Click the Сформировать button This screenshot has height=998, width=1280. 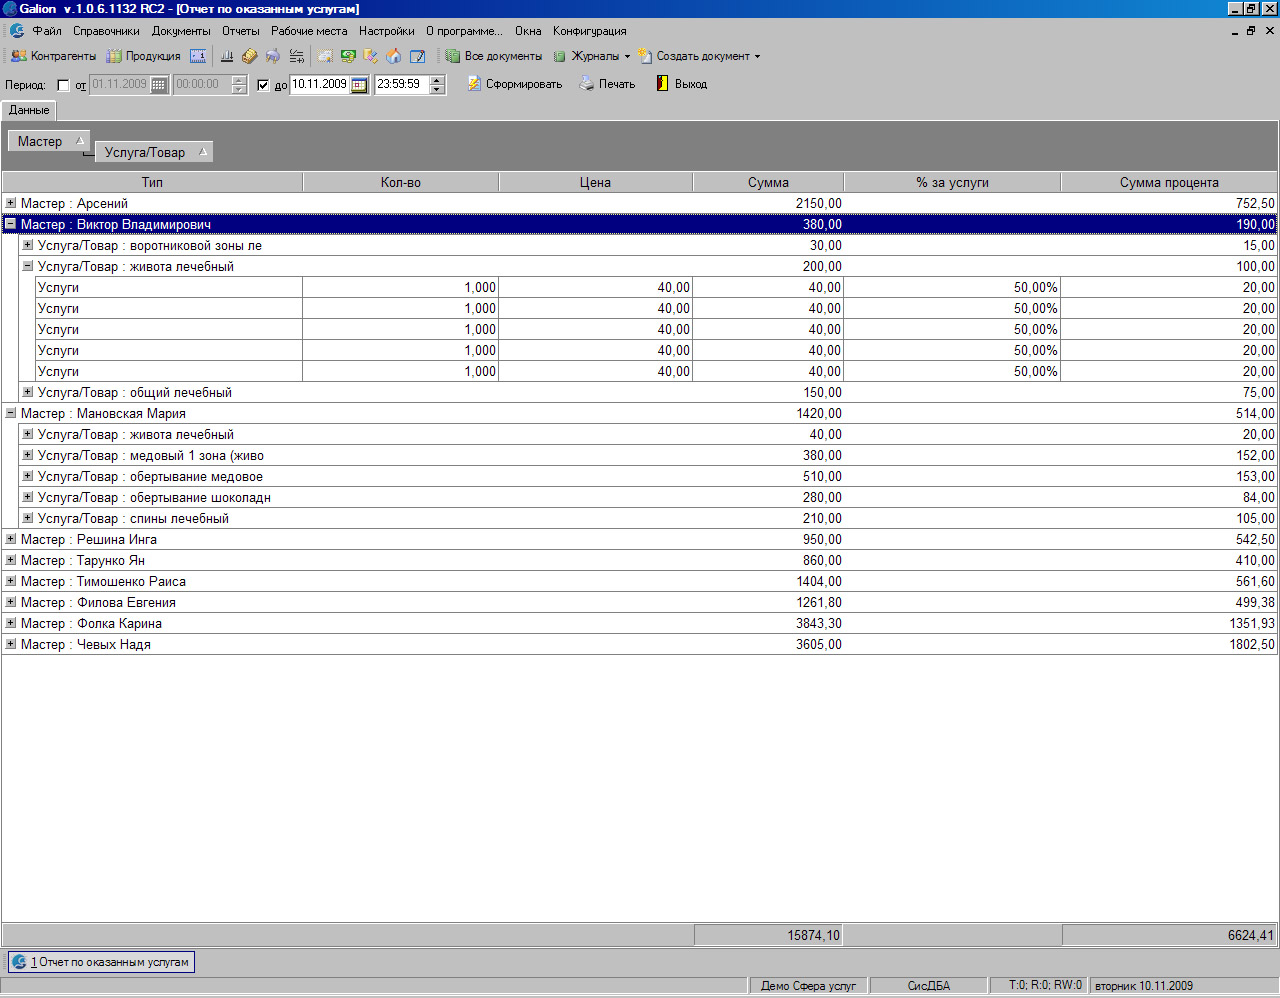515,84
